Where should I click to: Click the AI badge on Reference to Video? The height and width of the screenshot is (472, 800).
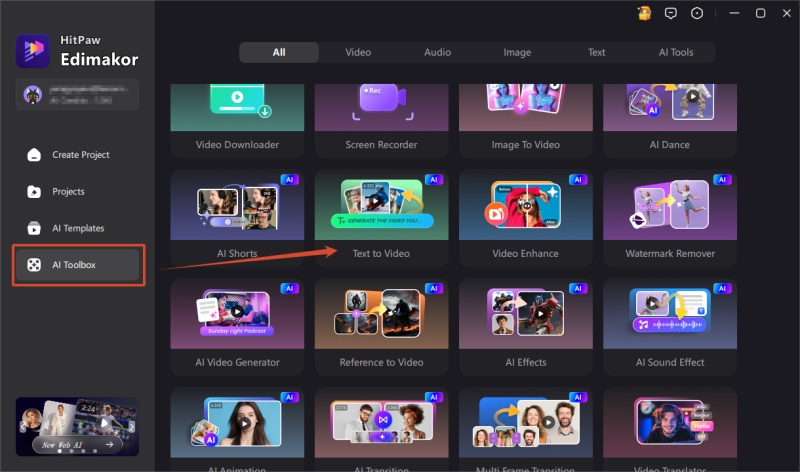(x=434, y=288)
